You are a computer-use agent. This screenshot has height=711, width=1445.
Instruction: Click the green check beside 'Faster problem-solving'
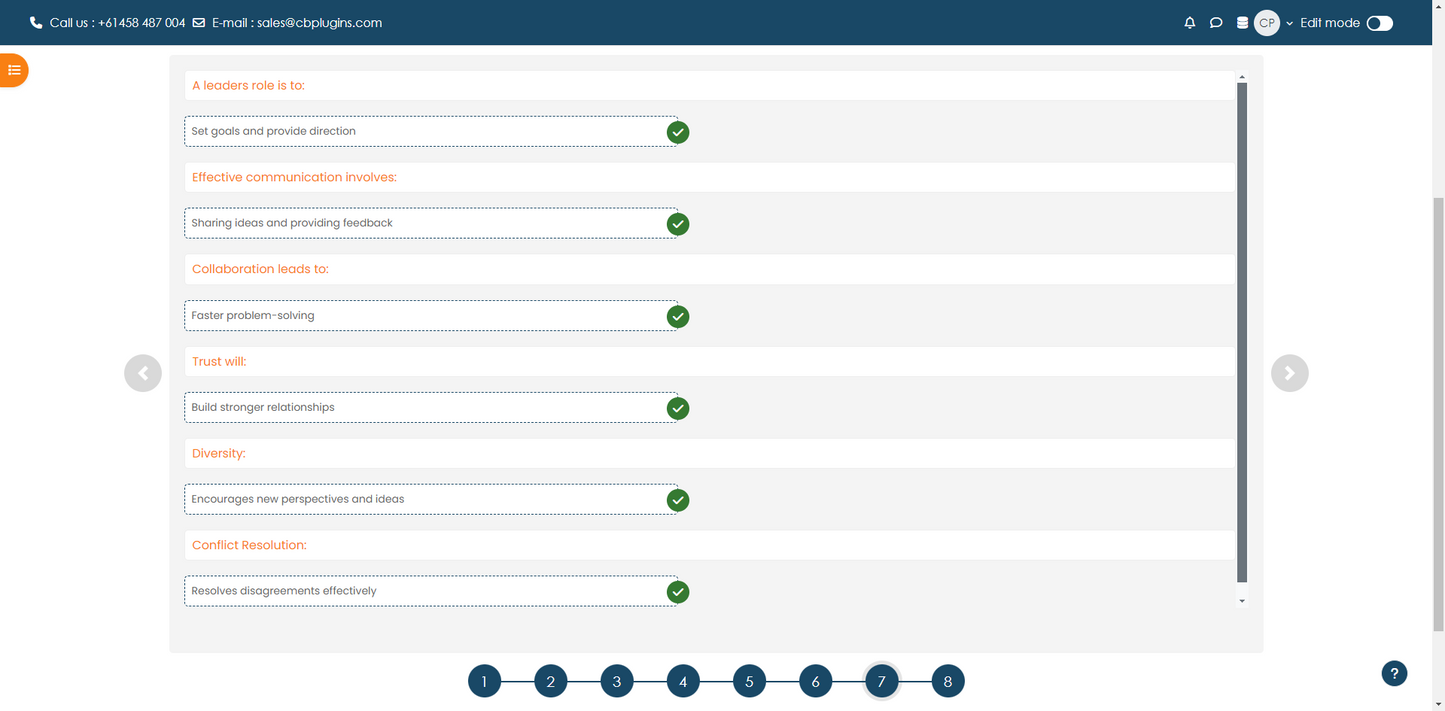678,317
